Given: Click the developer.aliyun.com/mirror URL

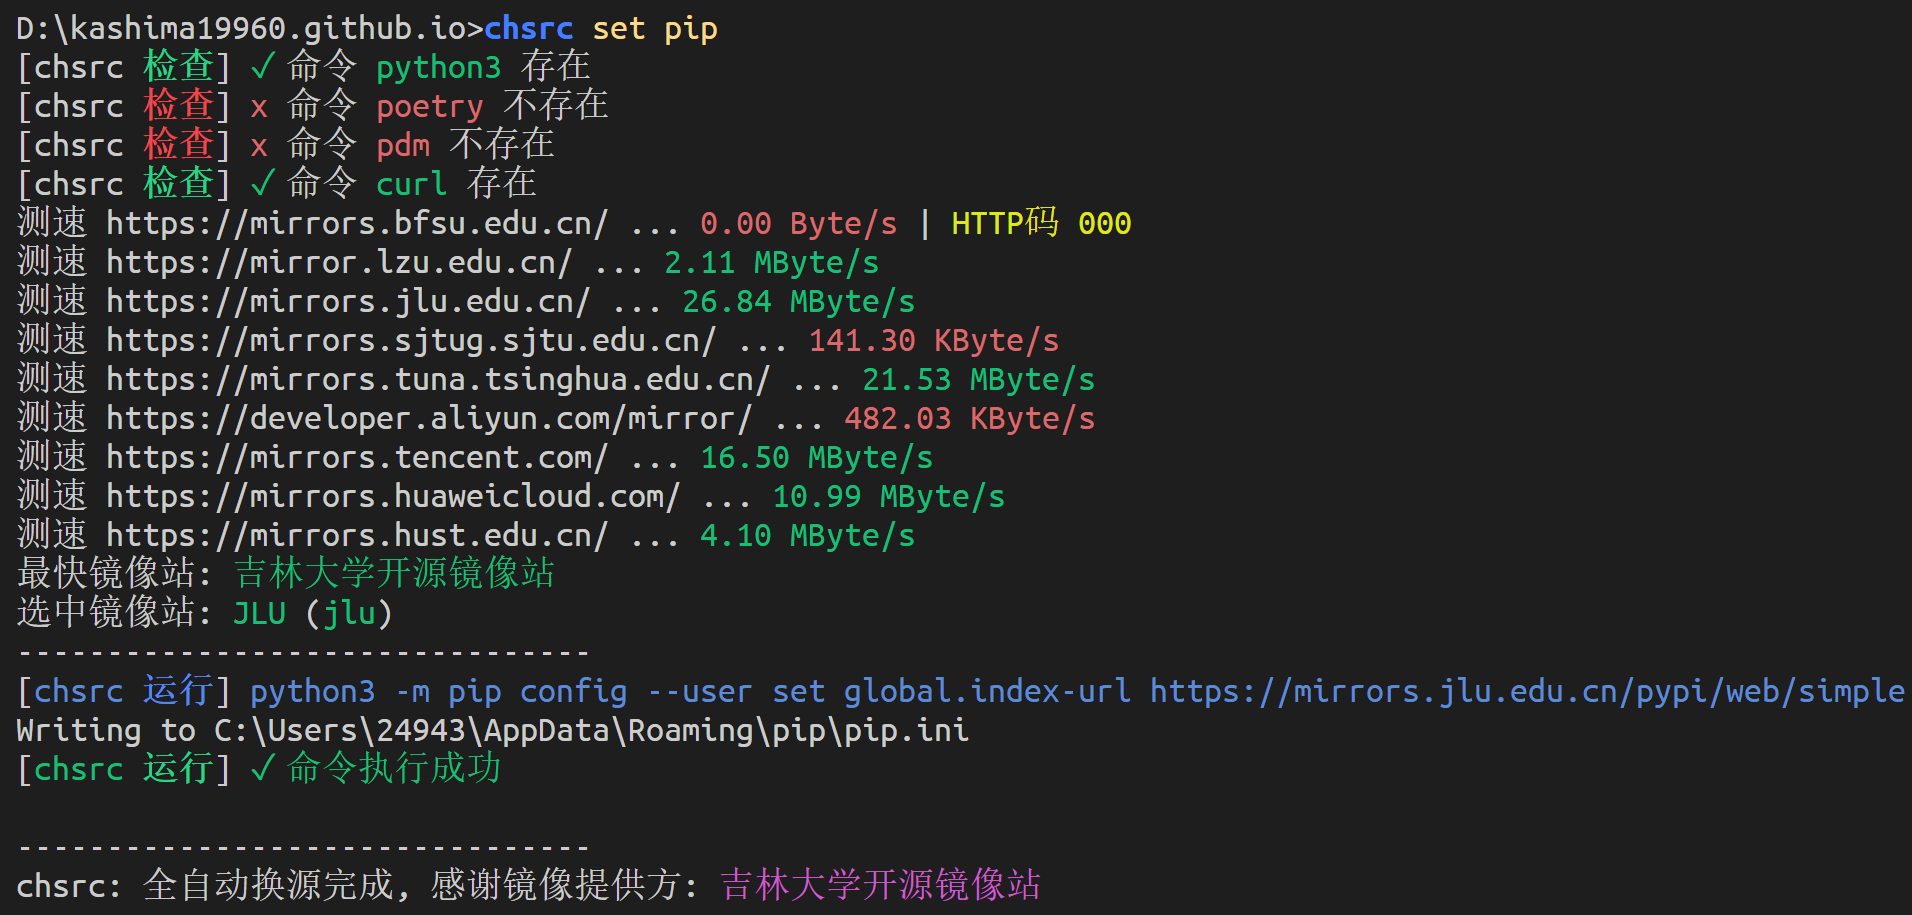Looking at the screenshot, I should point(429,418).
